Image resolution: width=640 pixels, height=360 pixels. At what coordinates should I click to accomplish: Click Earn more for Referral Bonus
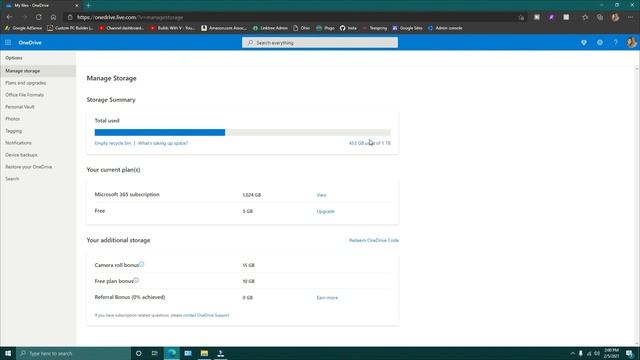point(327,298)
